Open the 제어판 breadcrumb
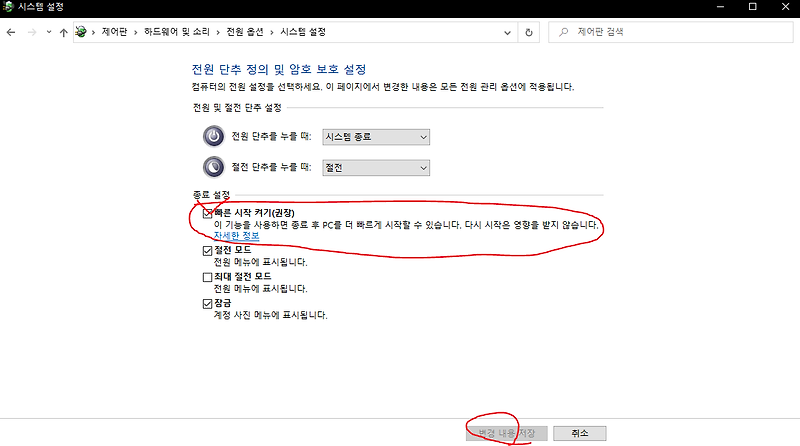The width and height of the screenshot is (800, 446). tap(114, 32)
